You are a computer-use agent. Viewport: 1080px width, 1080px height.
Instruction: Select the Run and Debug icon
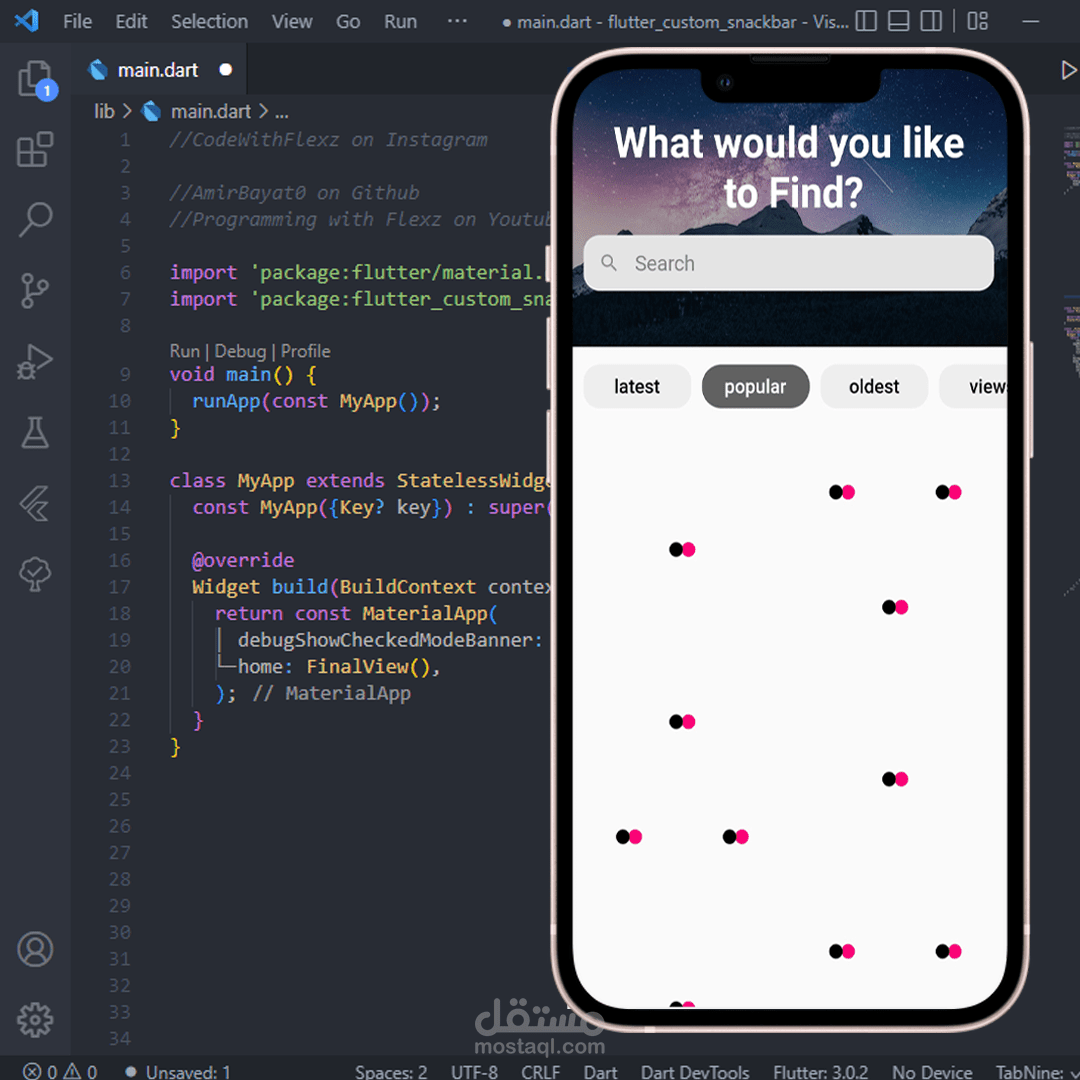pos(36,361)
